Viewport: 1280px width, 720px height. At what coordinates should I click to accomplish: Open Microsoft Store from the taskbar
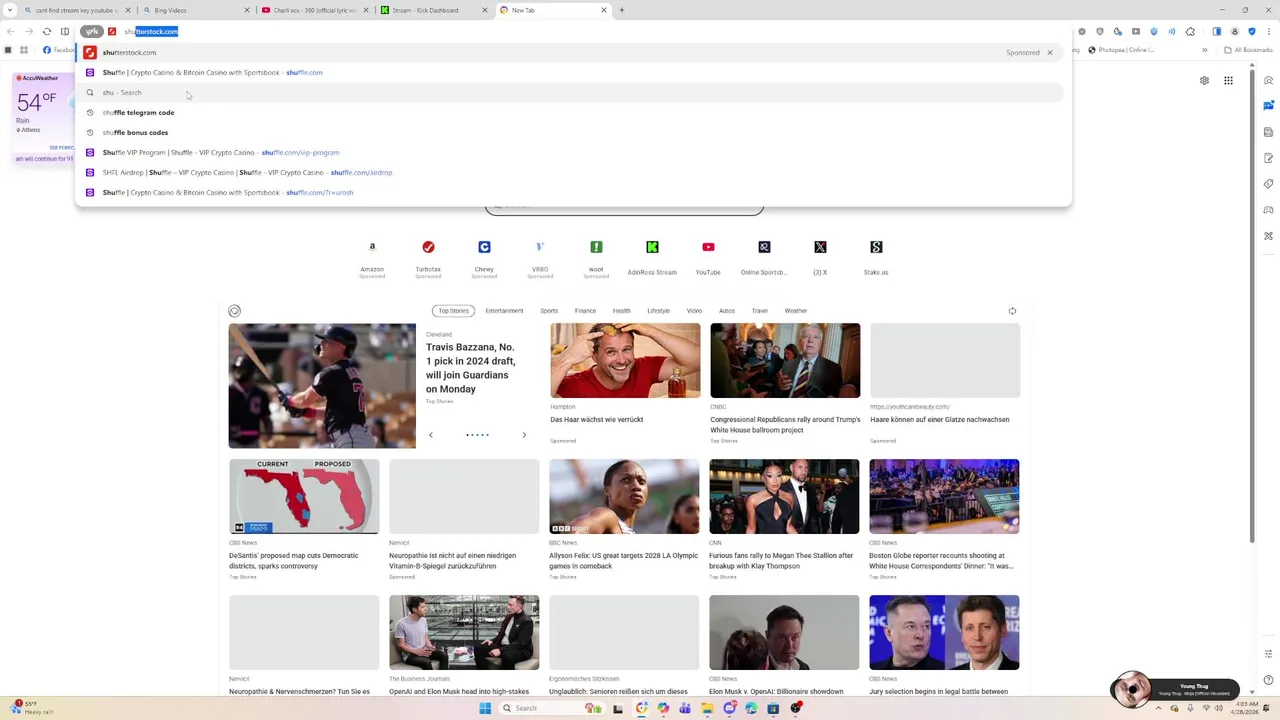pyautogui.click(x=773, y=708)
